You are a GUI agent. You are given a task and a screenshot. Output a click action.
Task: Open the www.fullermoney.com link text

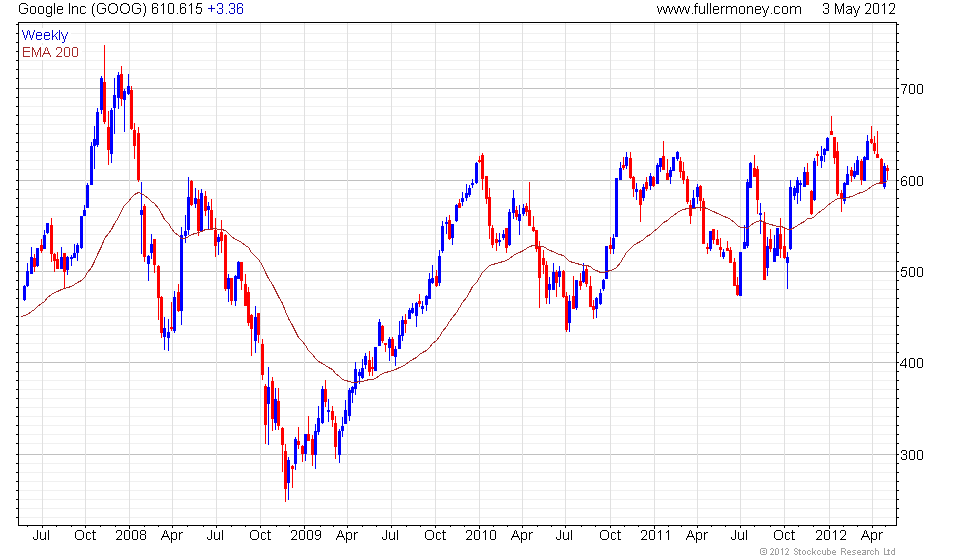point(729,9)
